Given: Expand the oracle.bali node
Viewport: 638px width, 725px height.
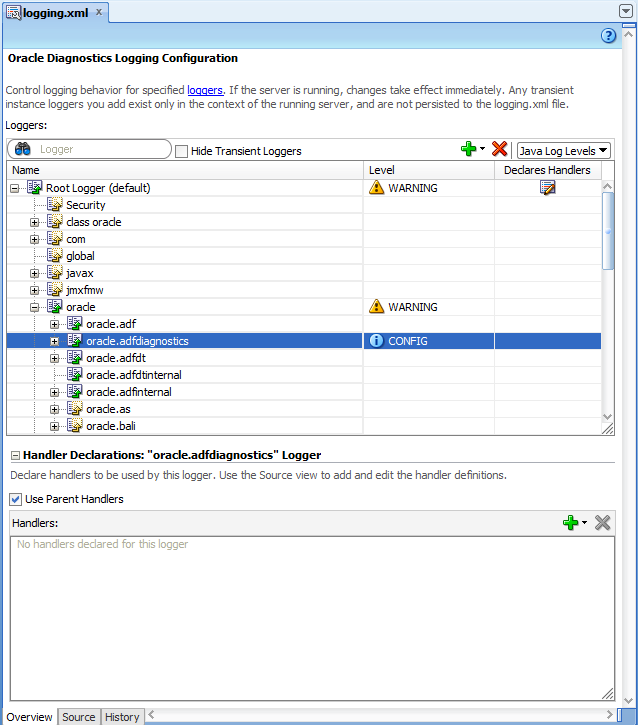Looking at the screenshot, I should (54, 426).
